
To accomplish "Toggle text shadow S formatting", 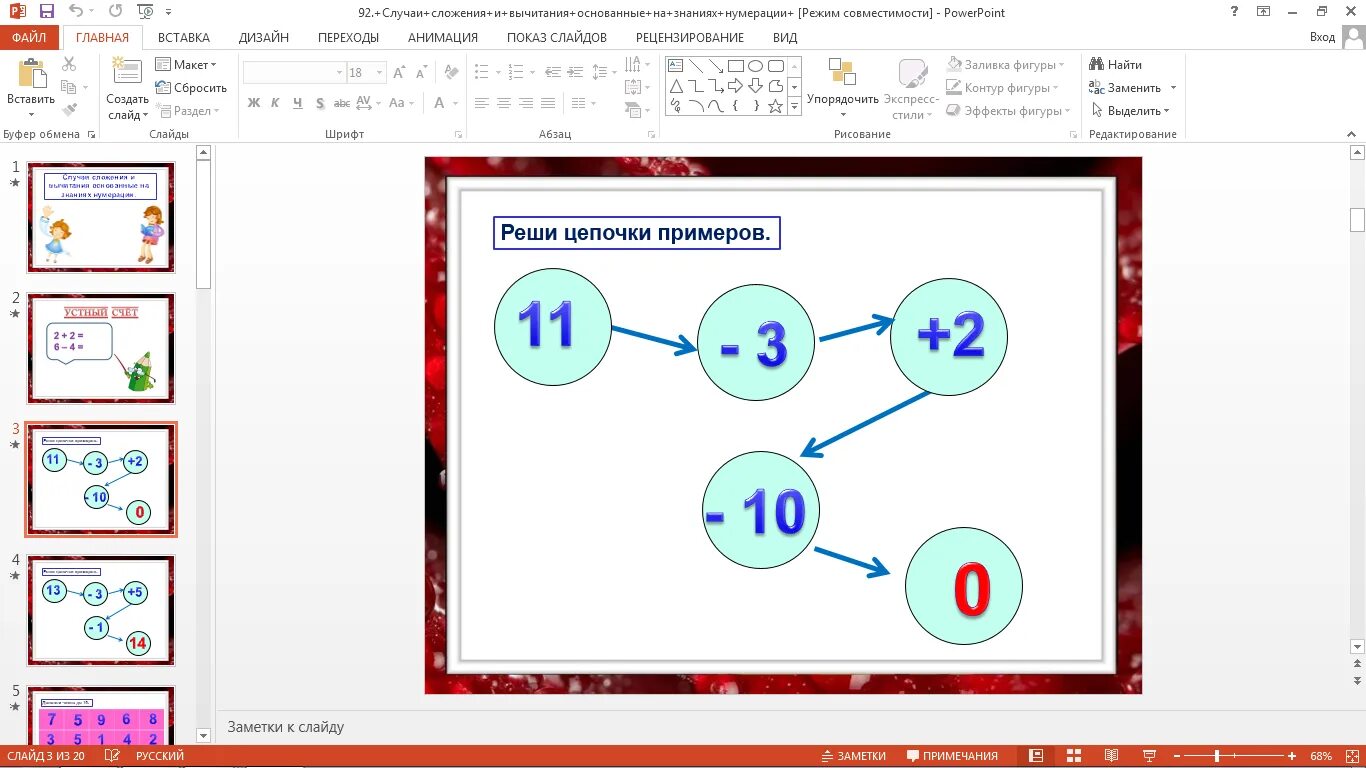I will coord(320,103).
